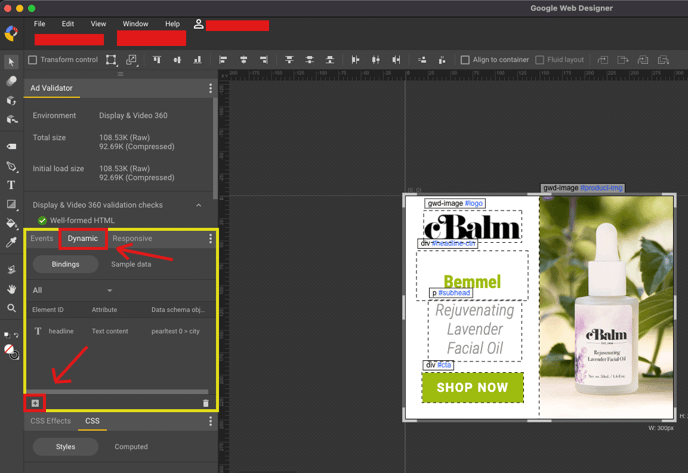Align selected elements to bottom edge
This screenshot has height=473, width=688.
pos(197,60)
